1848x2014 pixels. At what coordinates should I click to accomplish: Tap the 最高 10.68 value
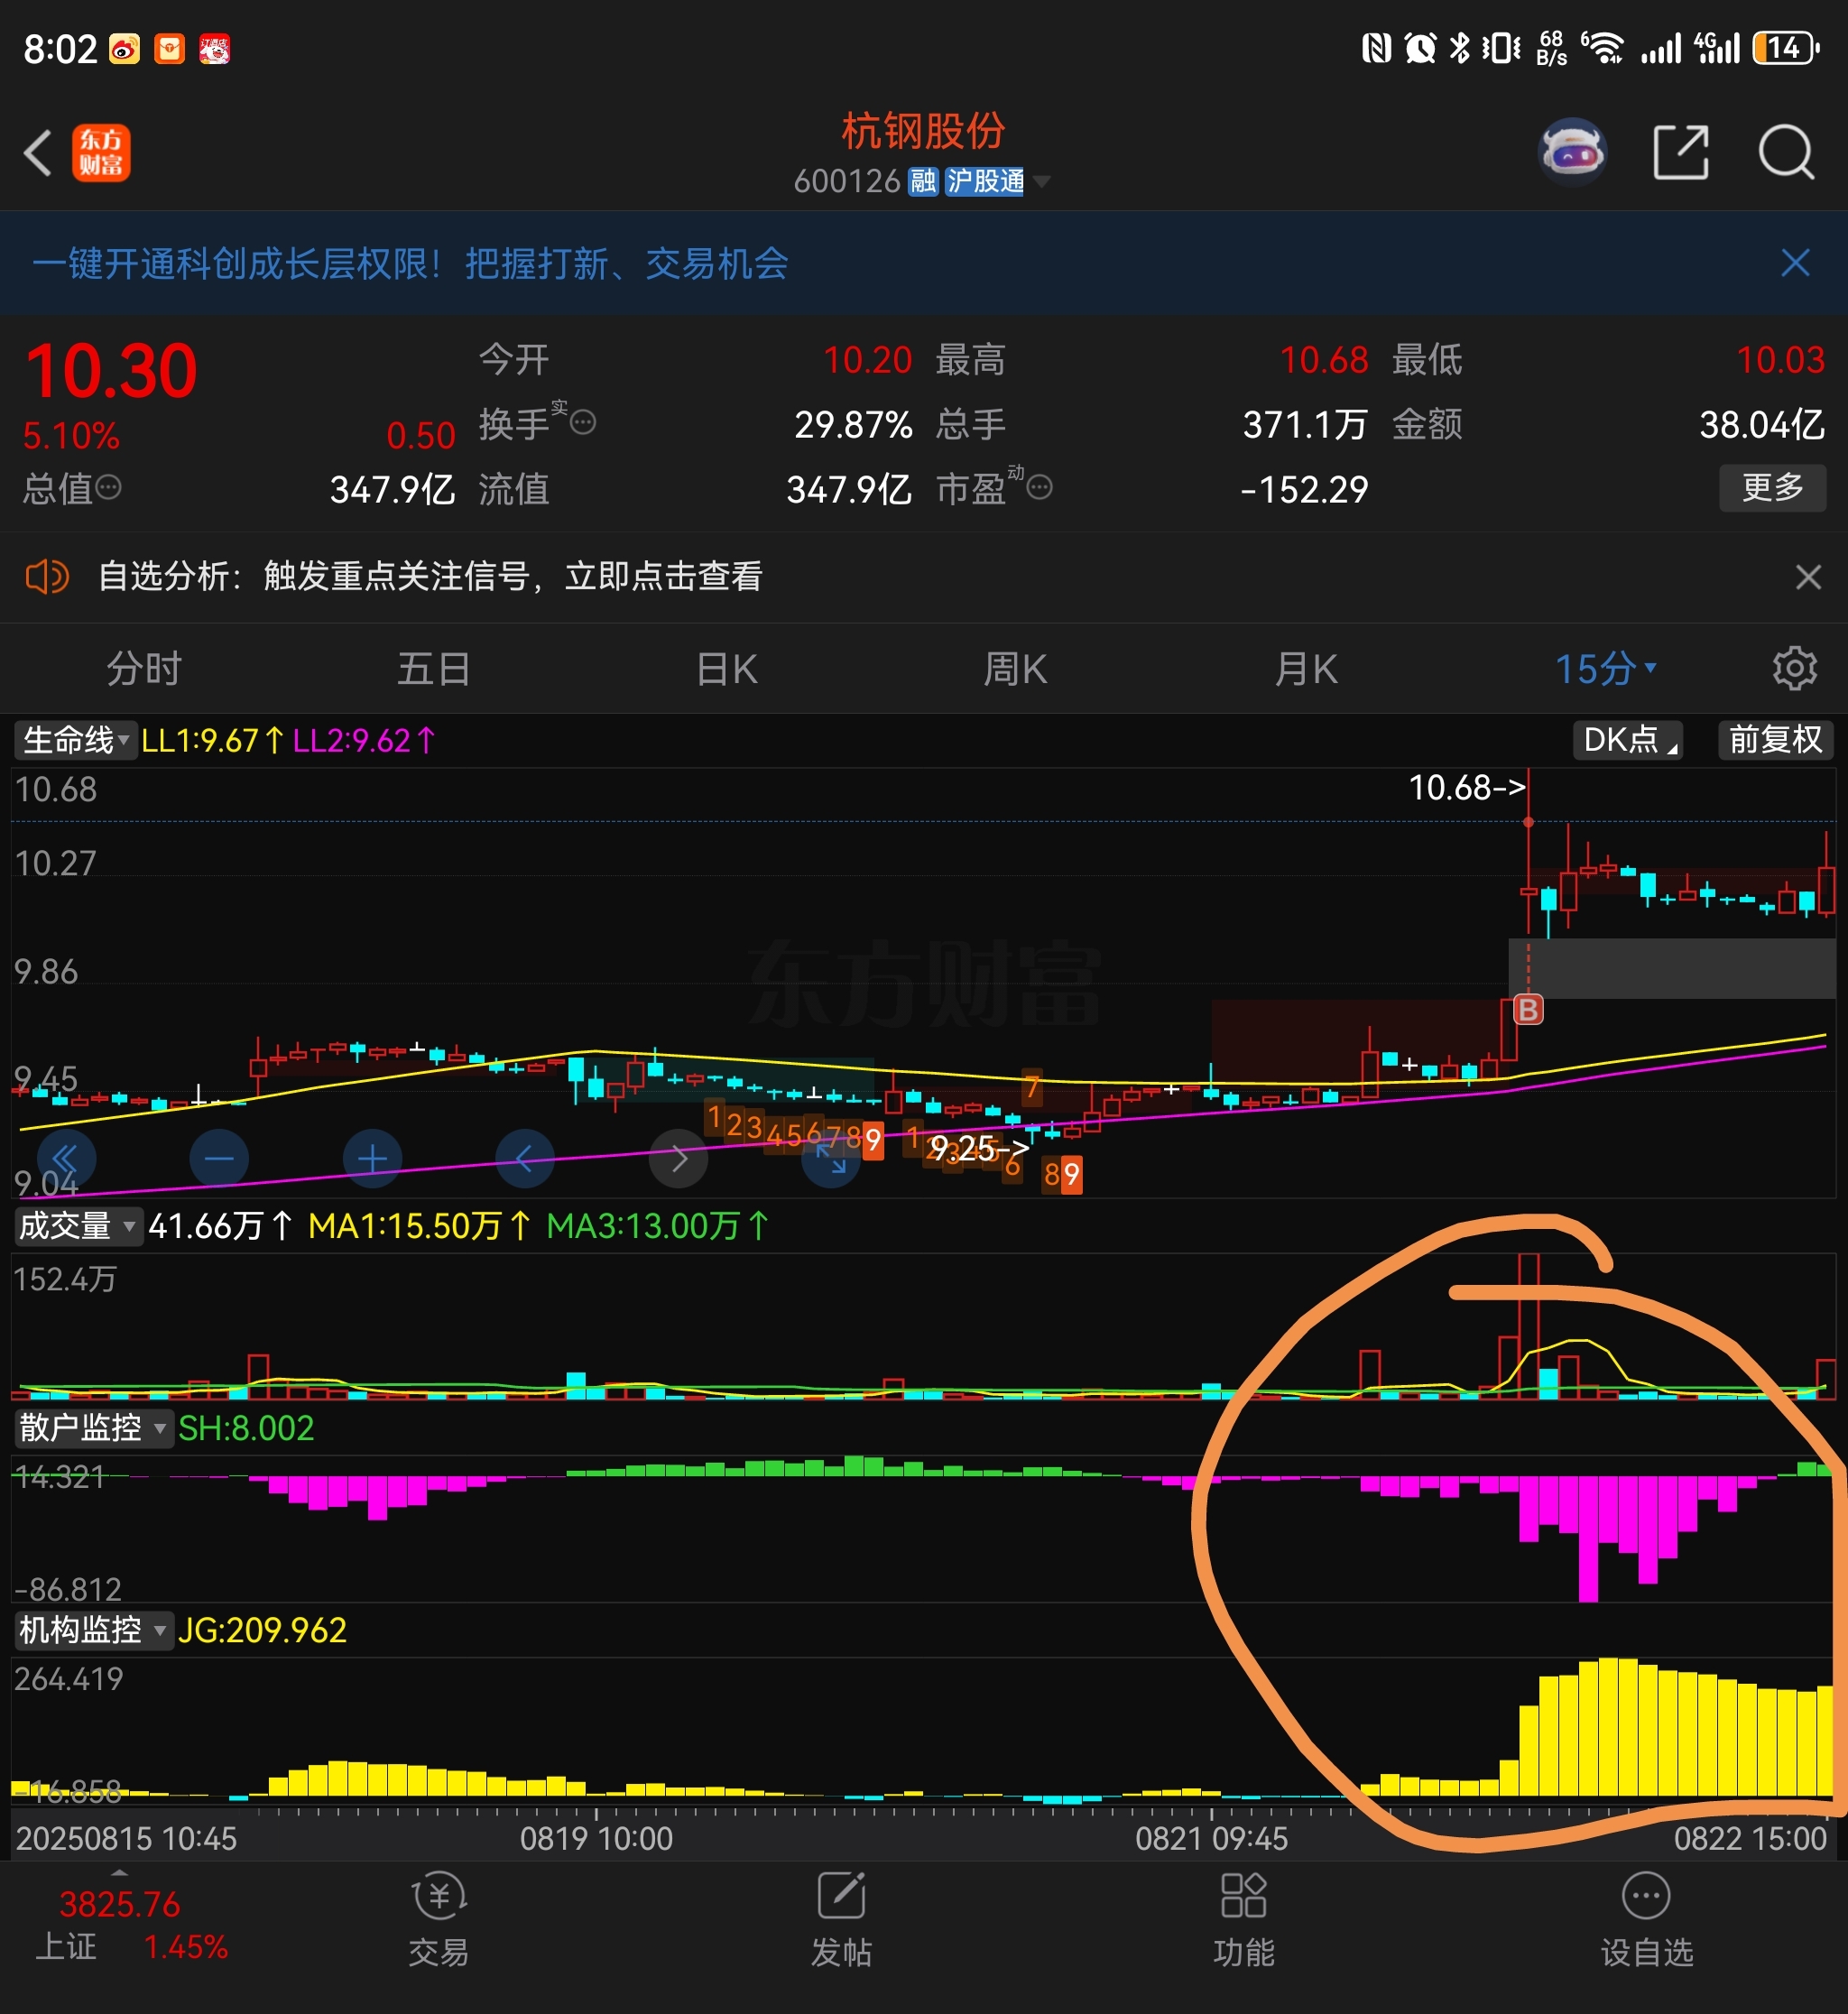point(1323,360)
